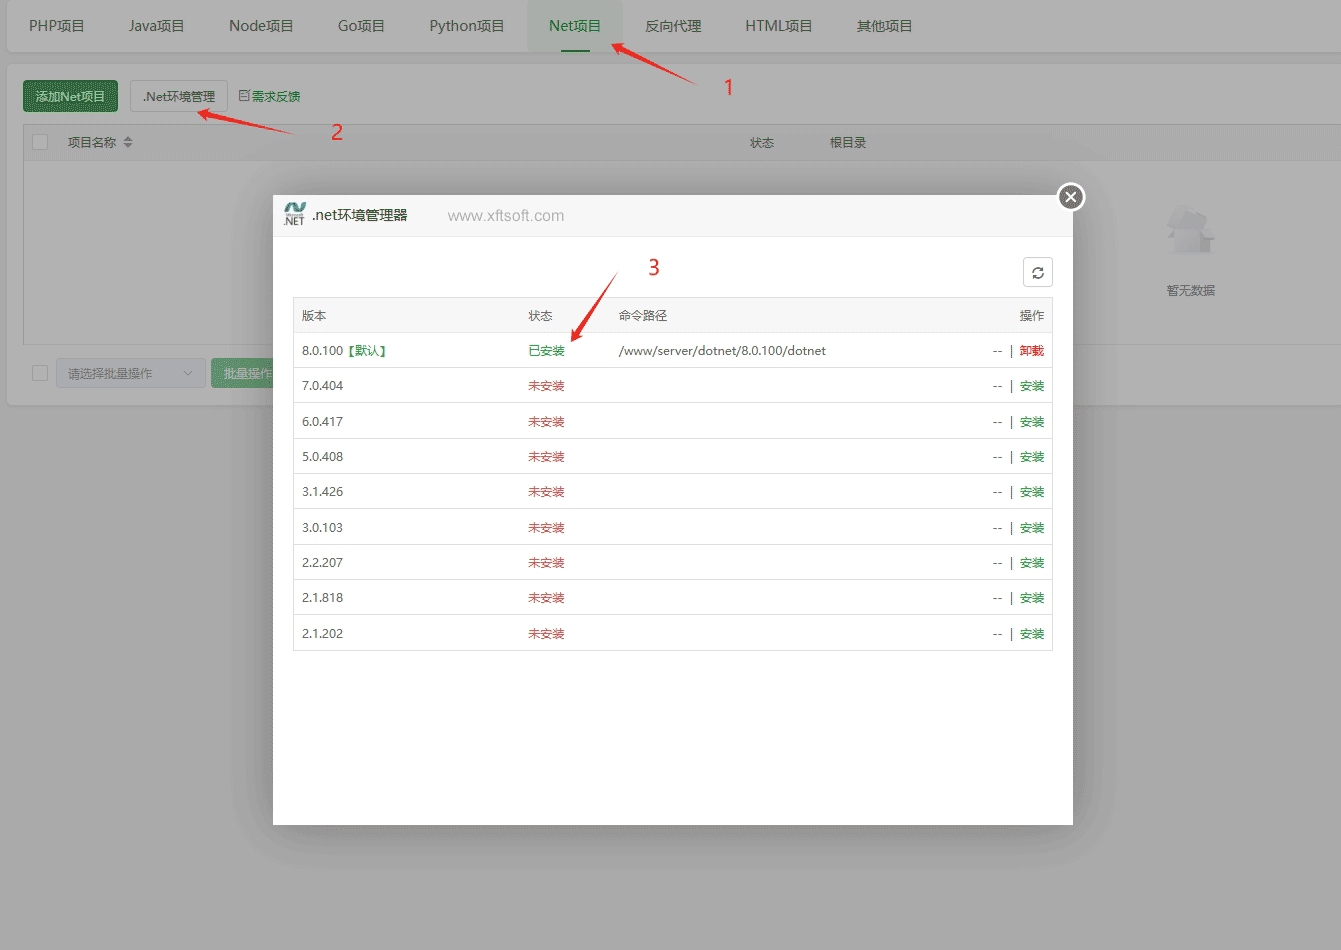Click the empty data placeholder icon 暂无数据
Image resolution: width=1341 pixels, height=950 pixels.
click(1190, 233)
